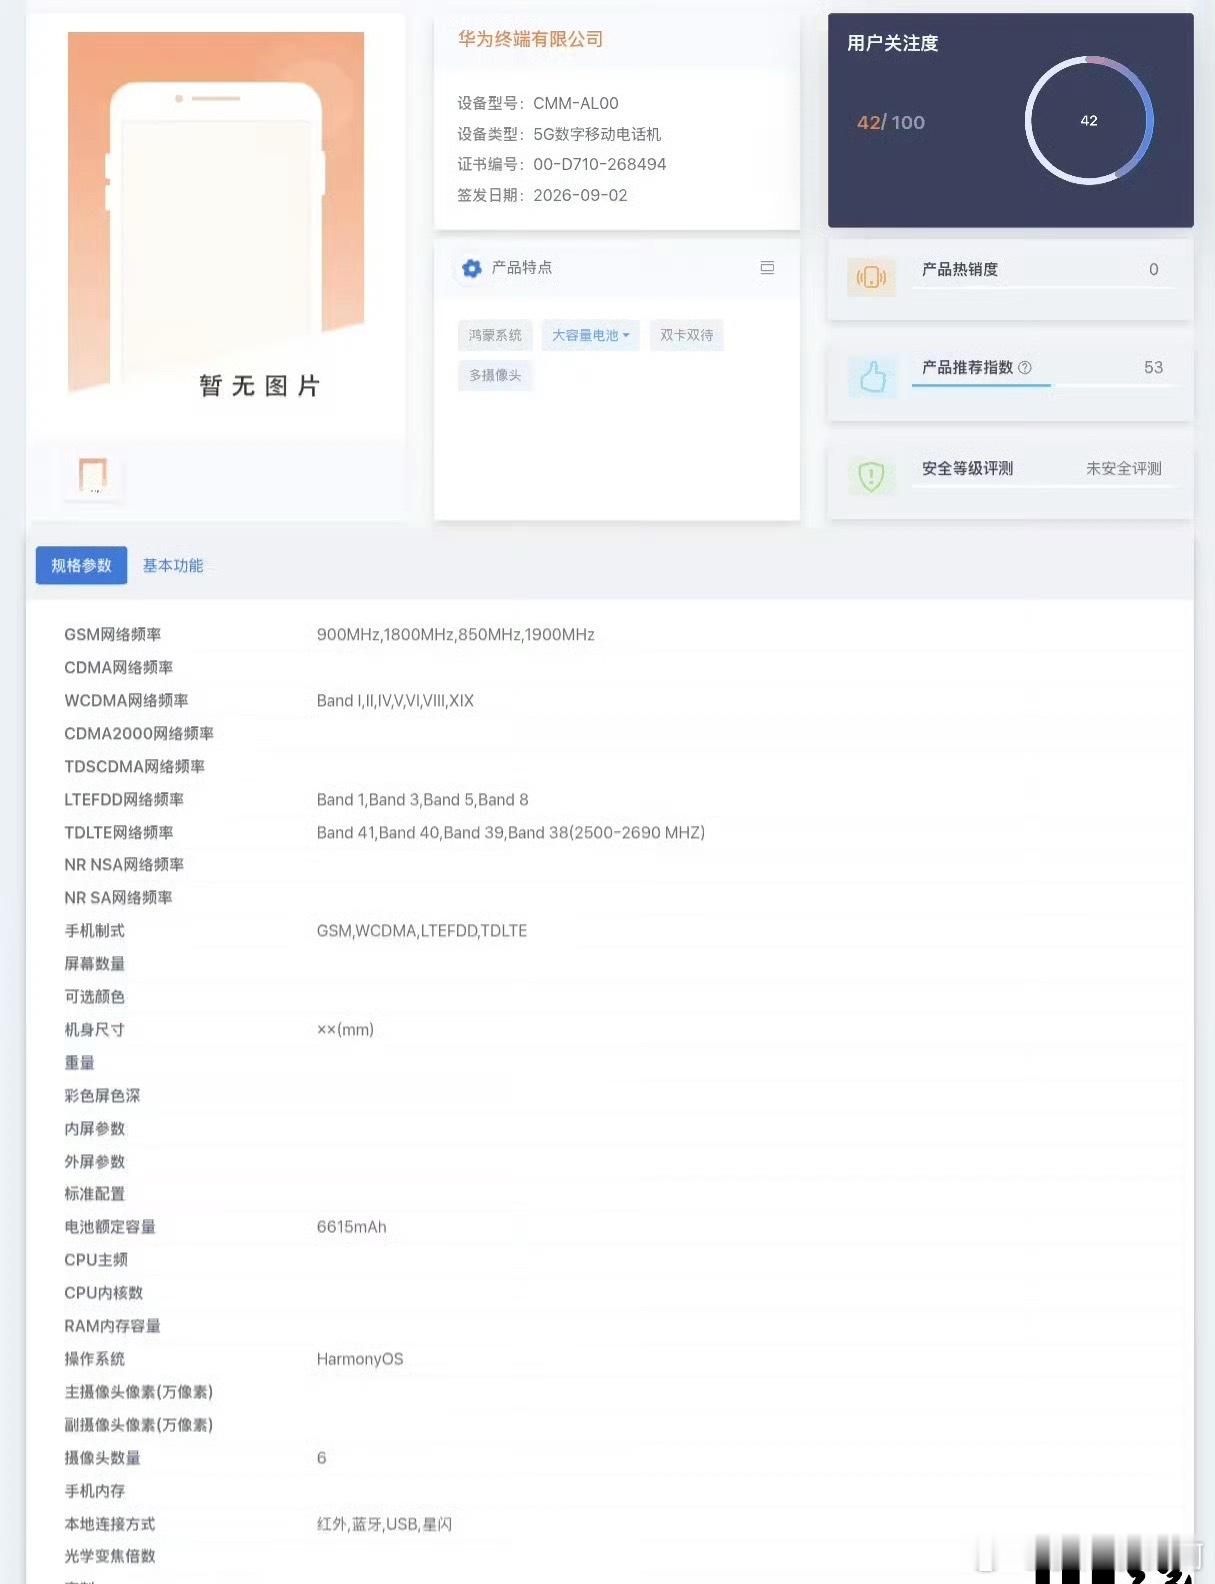This screenshot has height=1584, width=1215.
Task: Click the 可选颜色 row label
Action: point(95,996)
